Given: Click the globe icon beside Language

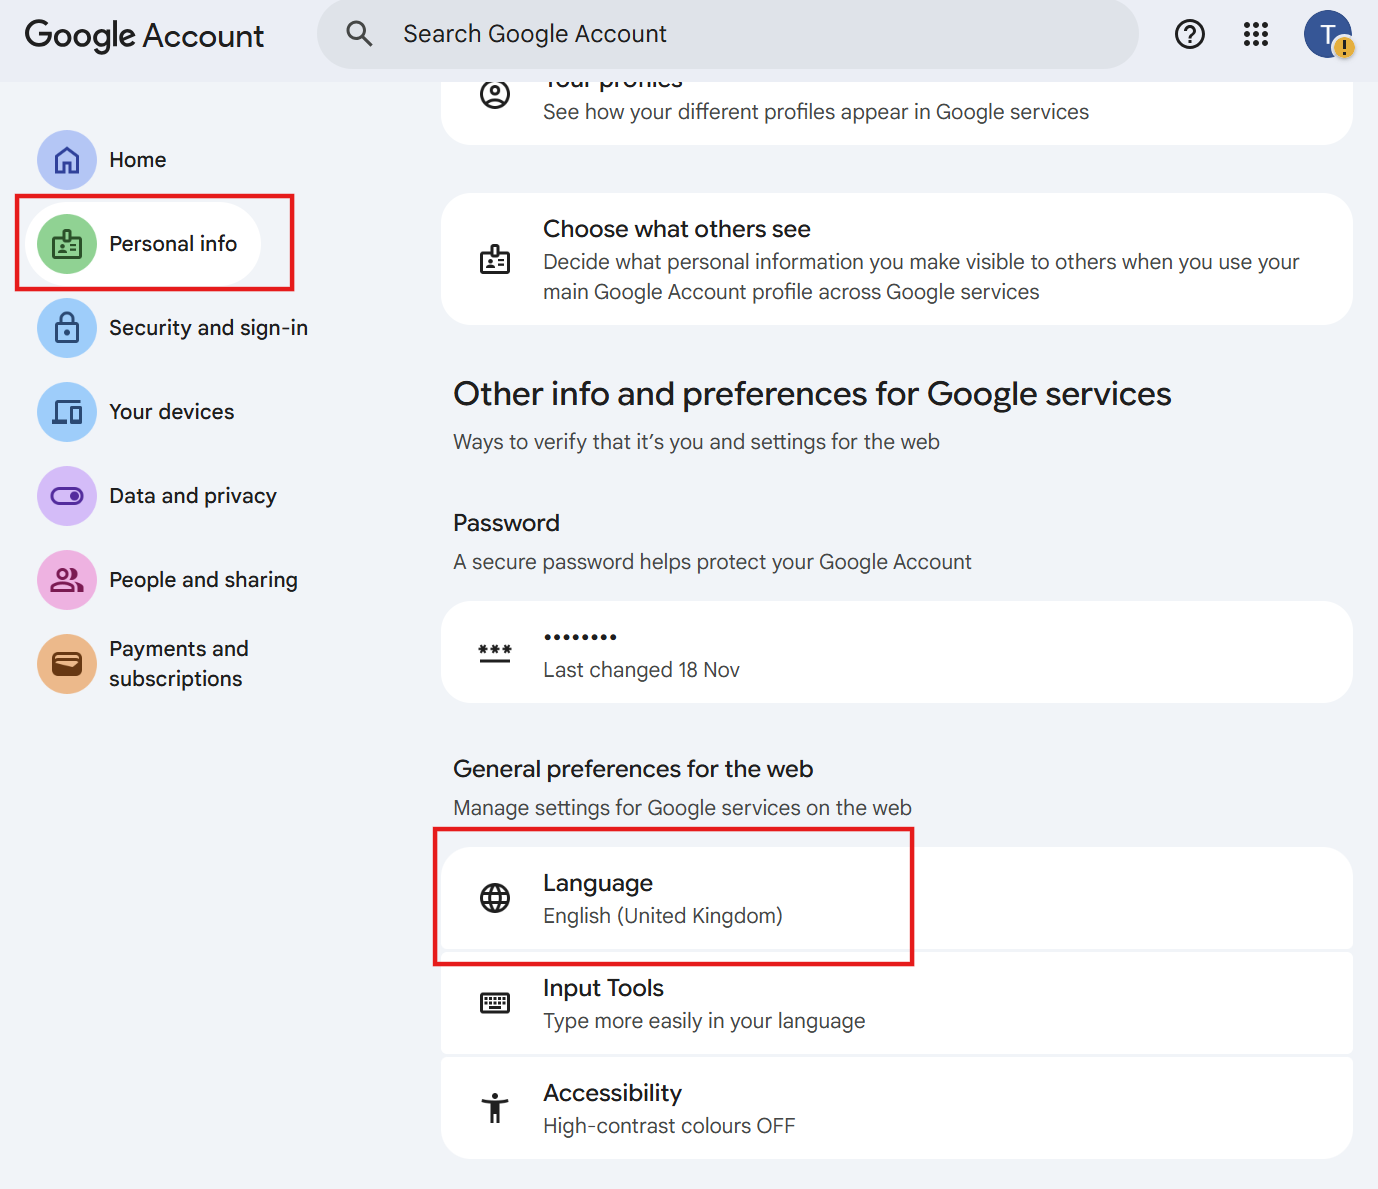Looking at the screenshot, I should (495, 898).
